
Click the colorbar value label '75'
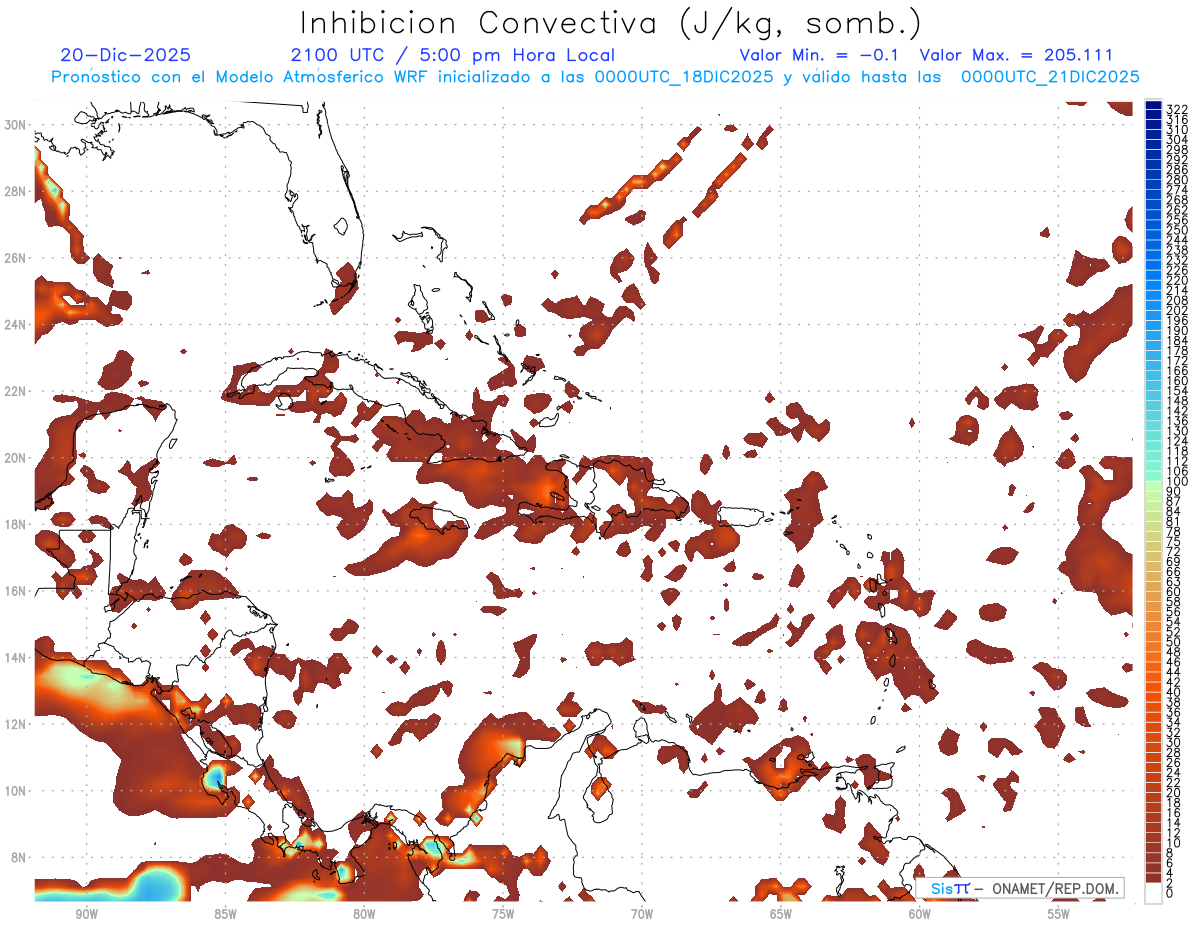(1174, 541)
